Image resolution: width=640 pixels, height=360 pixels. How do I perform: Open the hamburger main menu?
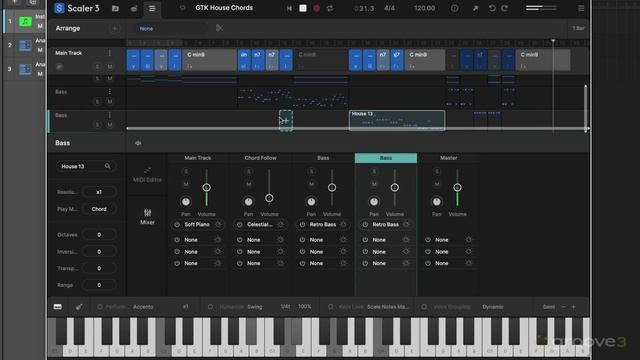point(581,8)
